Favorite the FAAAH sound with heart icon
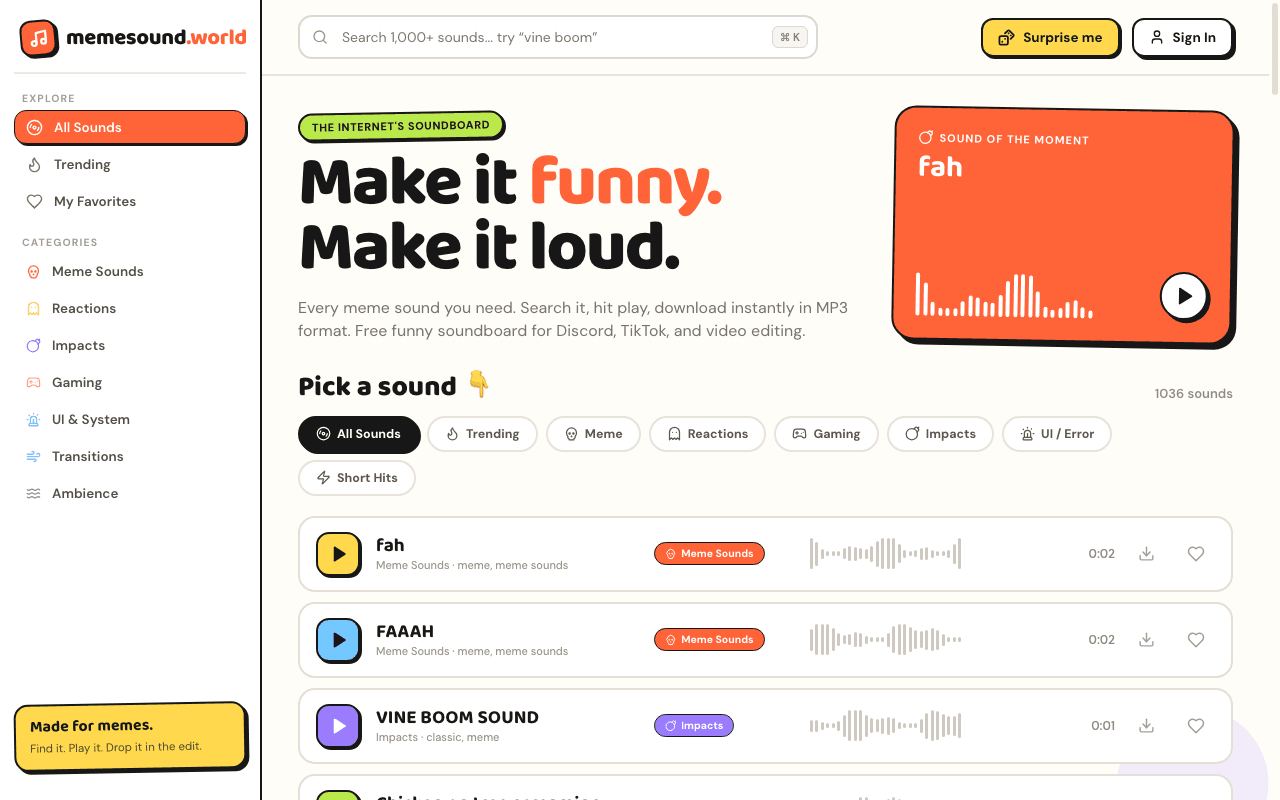The width and height of the screenshot is (1280, 800). (1196, 640)
